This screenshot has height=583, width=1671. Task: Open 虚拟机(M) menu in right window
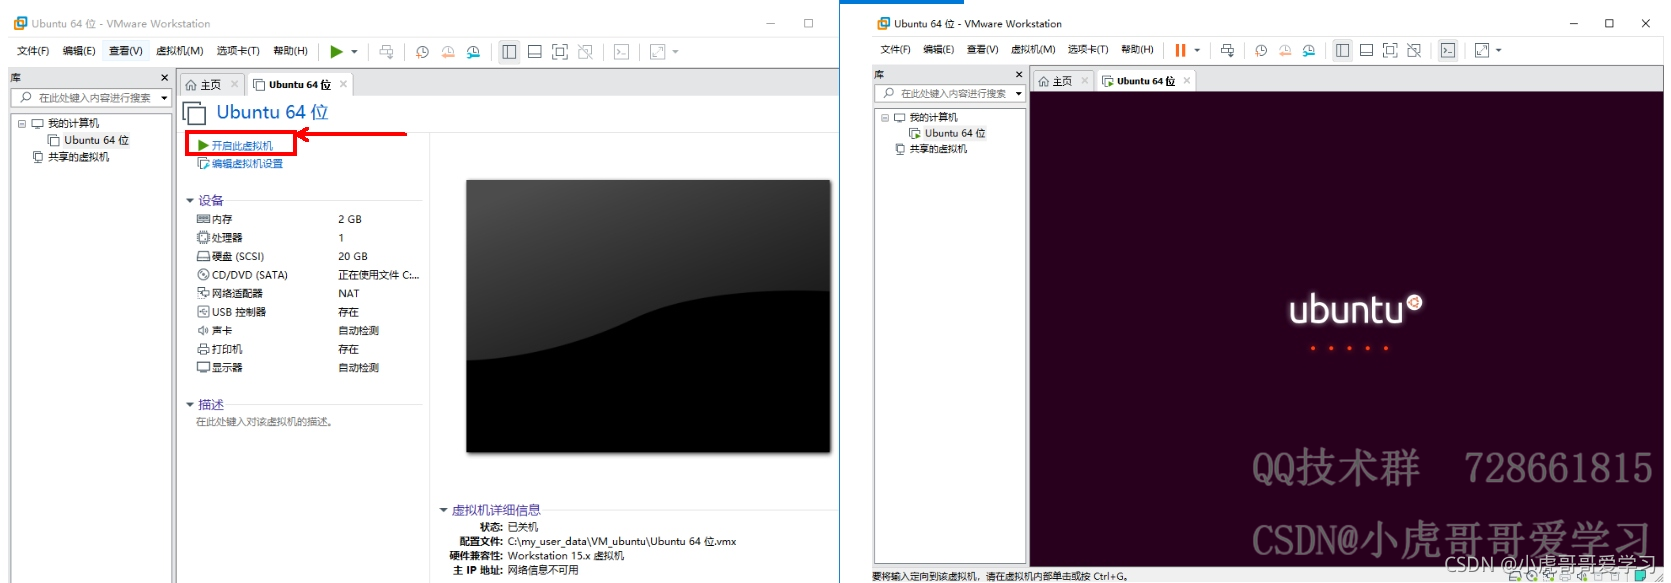tap(1033, 49)
